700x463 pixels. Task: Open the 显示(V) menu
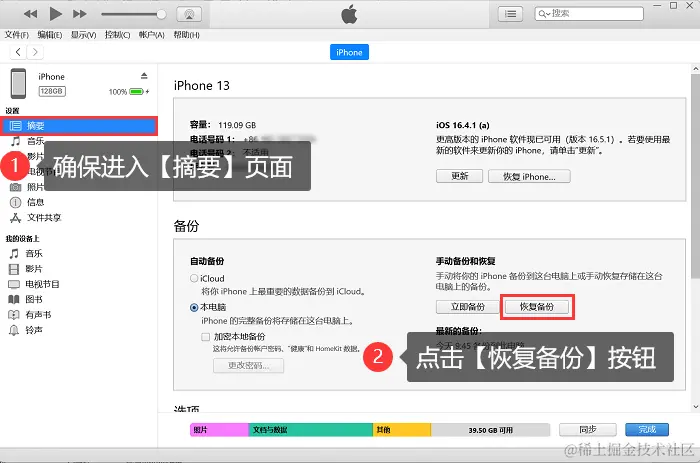tap(83, 35)
